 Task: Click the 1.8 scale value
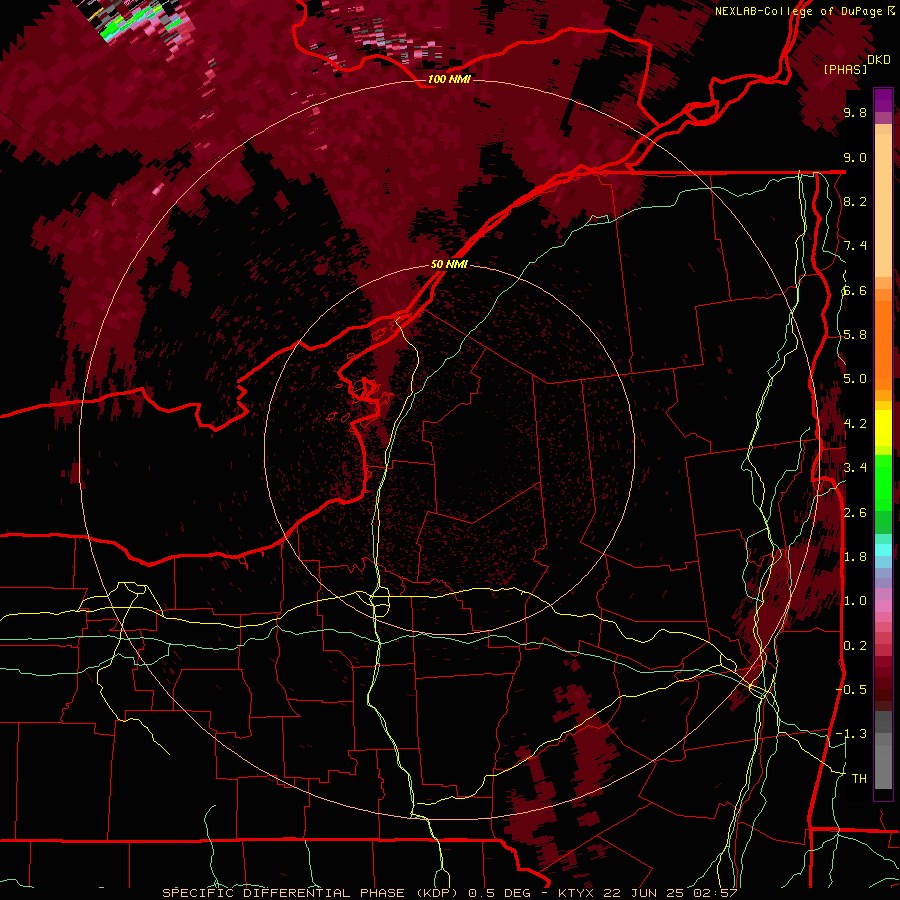point(855,556)
